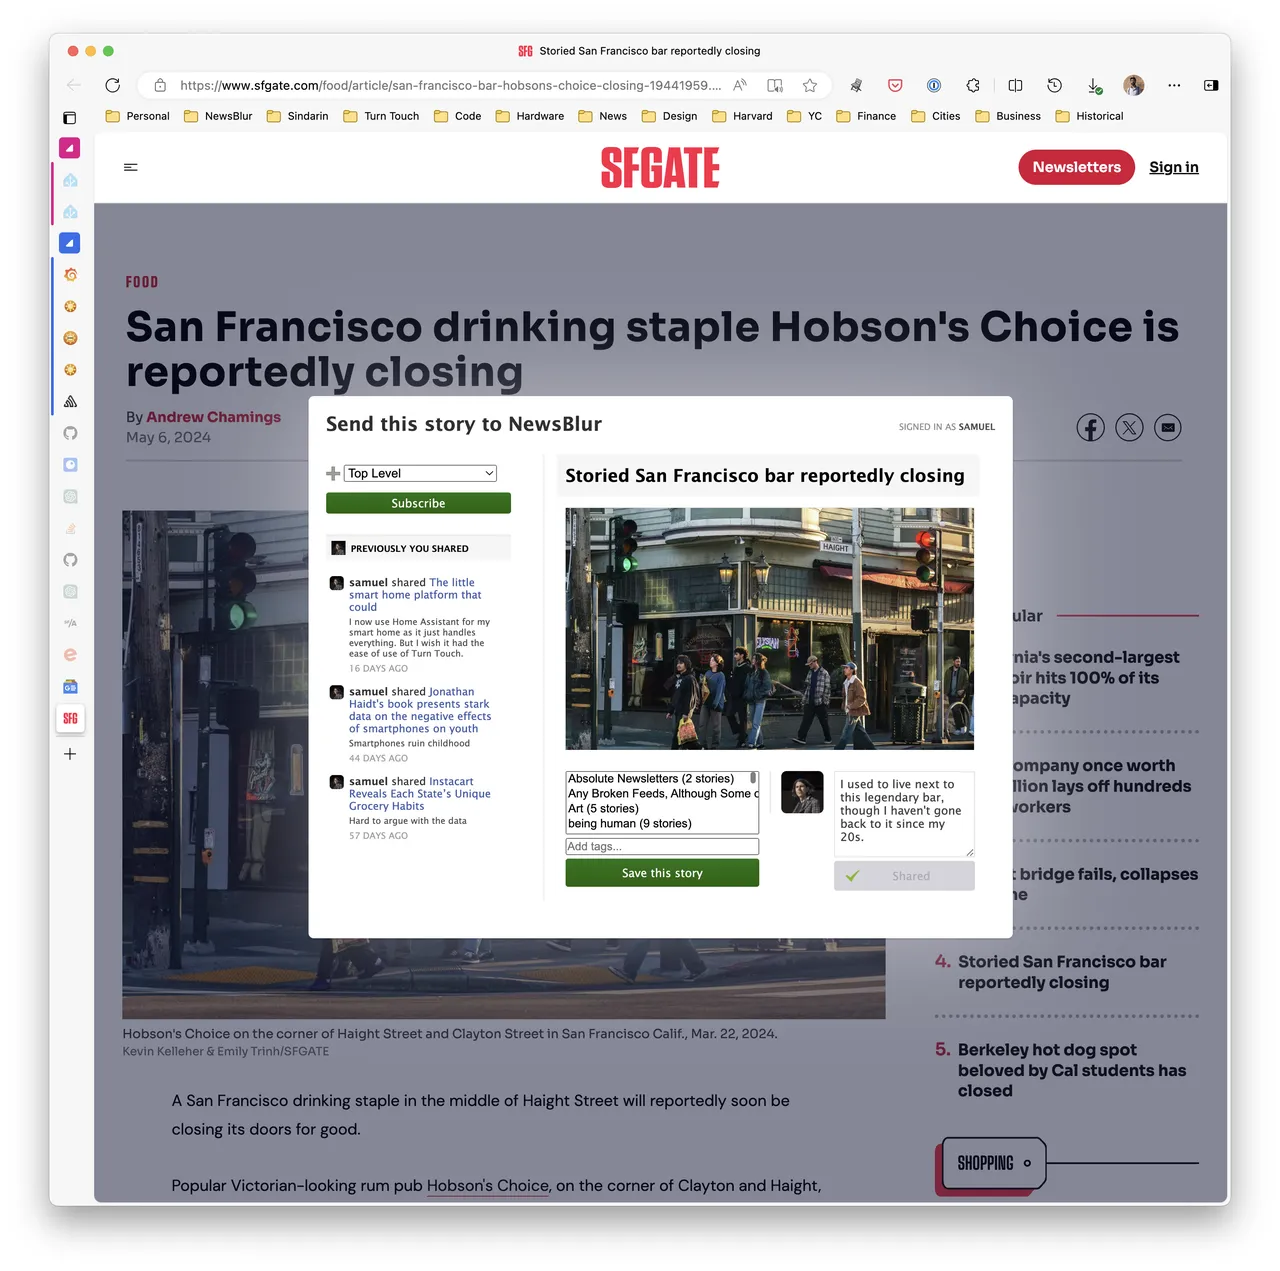Open shared story about Jonathan Haidt's book
Image resolution: width=1280 pixels, height=1271 pixels.
coord(420,710)
